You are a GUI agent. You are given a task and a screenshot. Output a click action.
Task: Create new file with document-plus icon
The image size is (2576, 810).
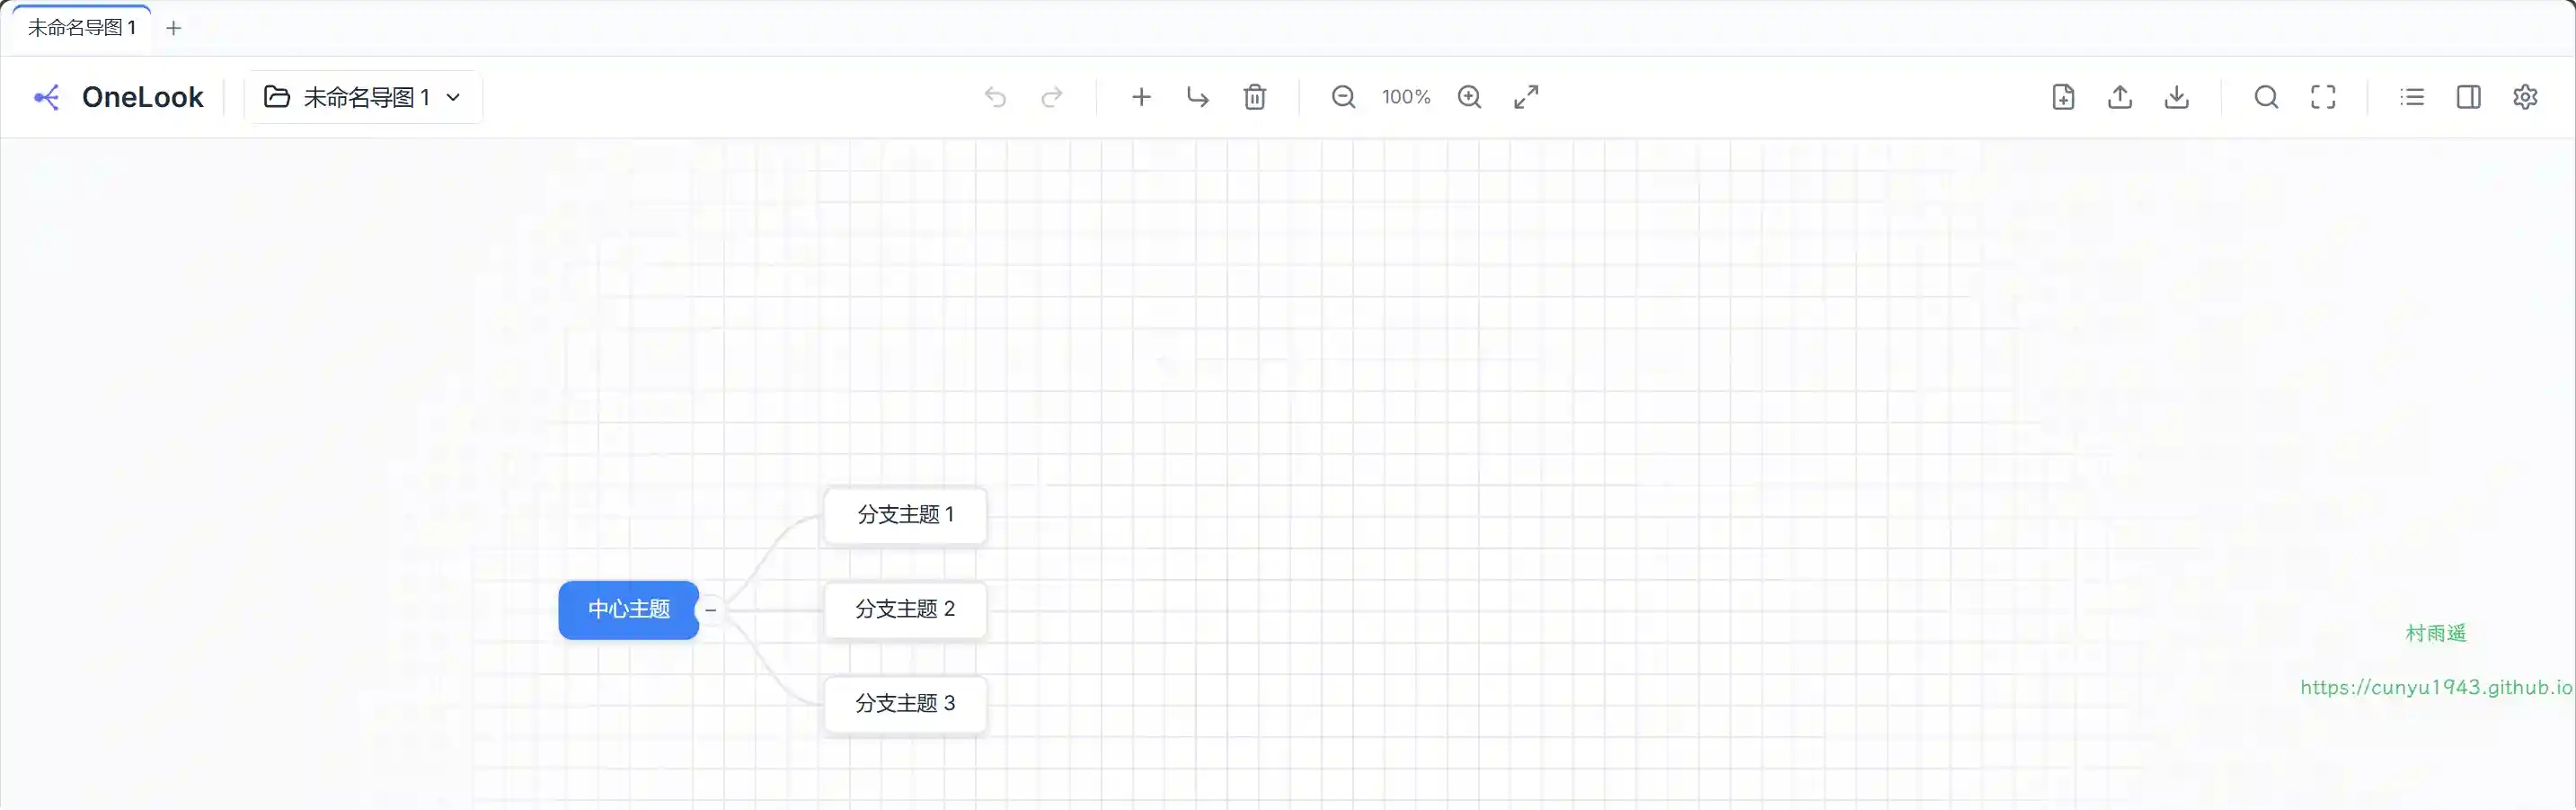click(2063, 97)
